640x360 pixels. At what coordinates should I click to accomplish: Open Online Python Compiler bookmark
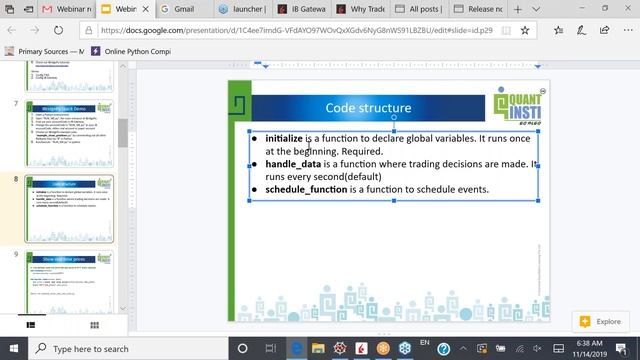(x=131, y=51)
